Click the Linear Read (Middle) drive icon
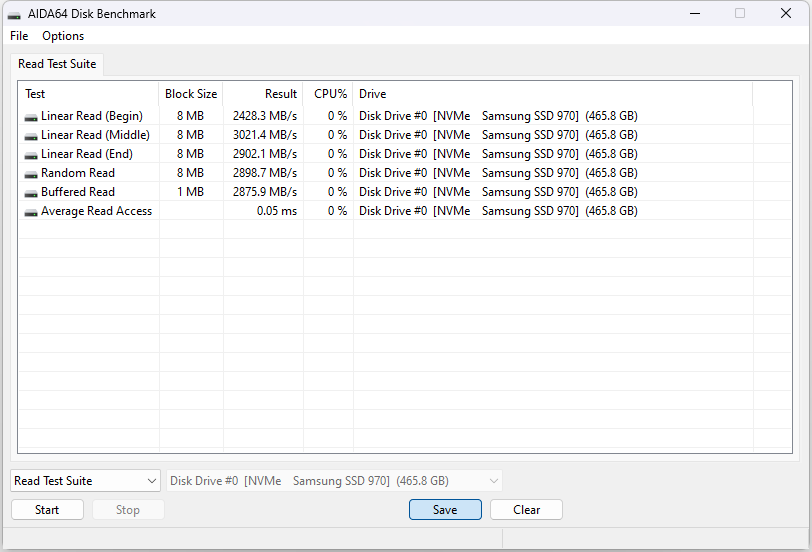Screen dimensions: 812x552 tap(31, 137)
